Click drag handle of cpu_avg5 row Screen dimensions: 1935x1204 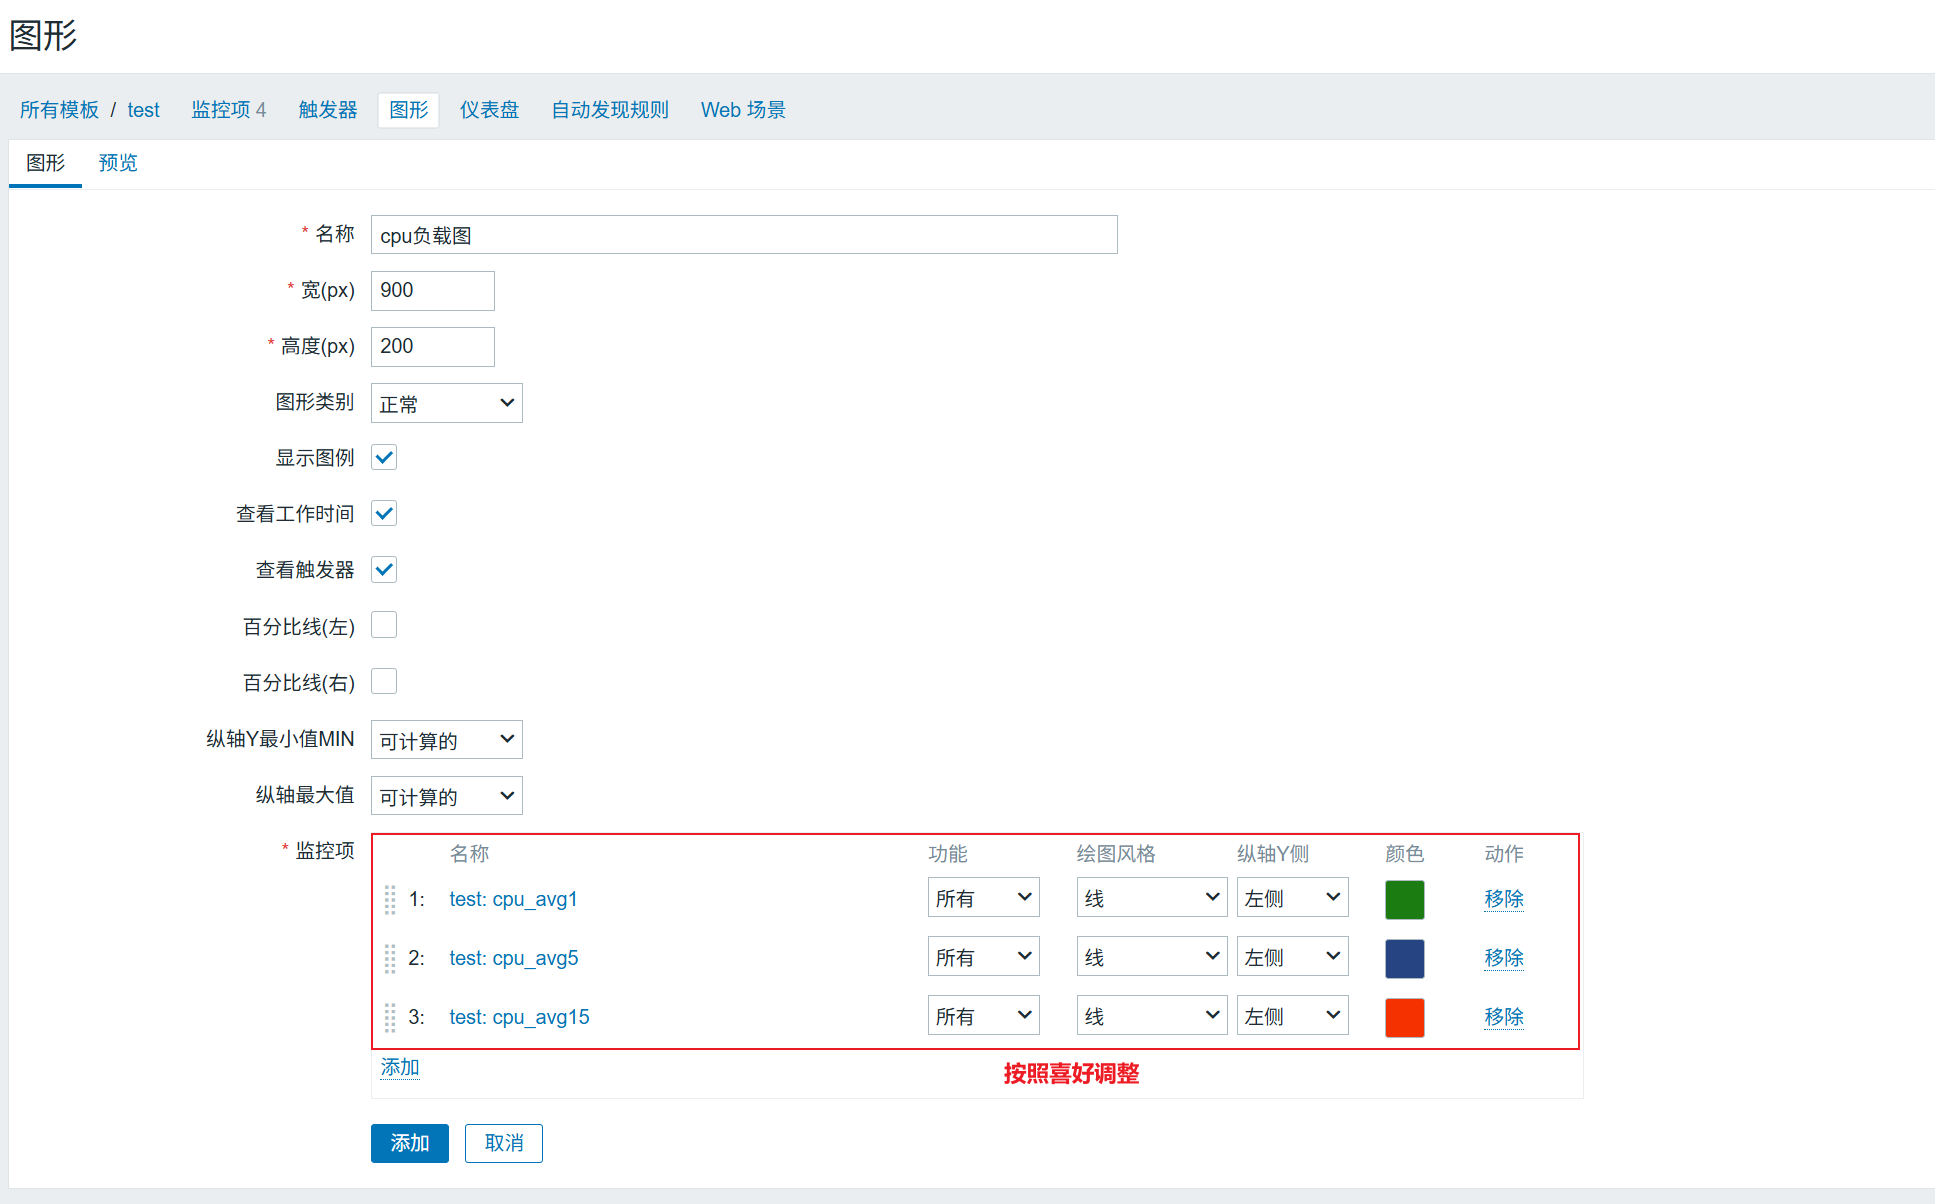click(x=390, y=958)
